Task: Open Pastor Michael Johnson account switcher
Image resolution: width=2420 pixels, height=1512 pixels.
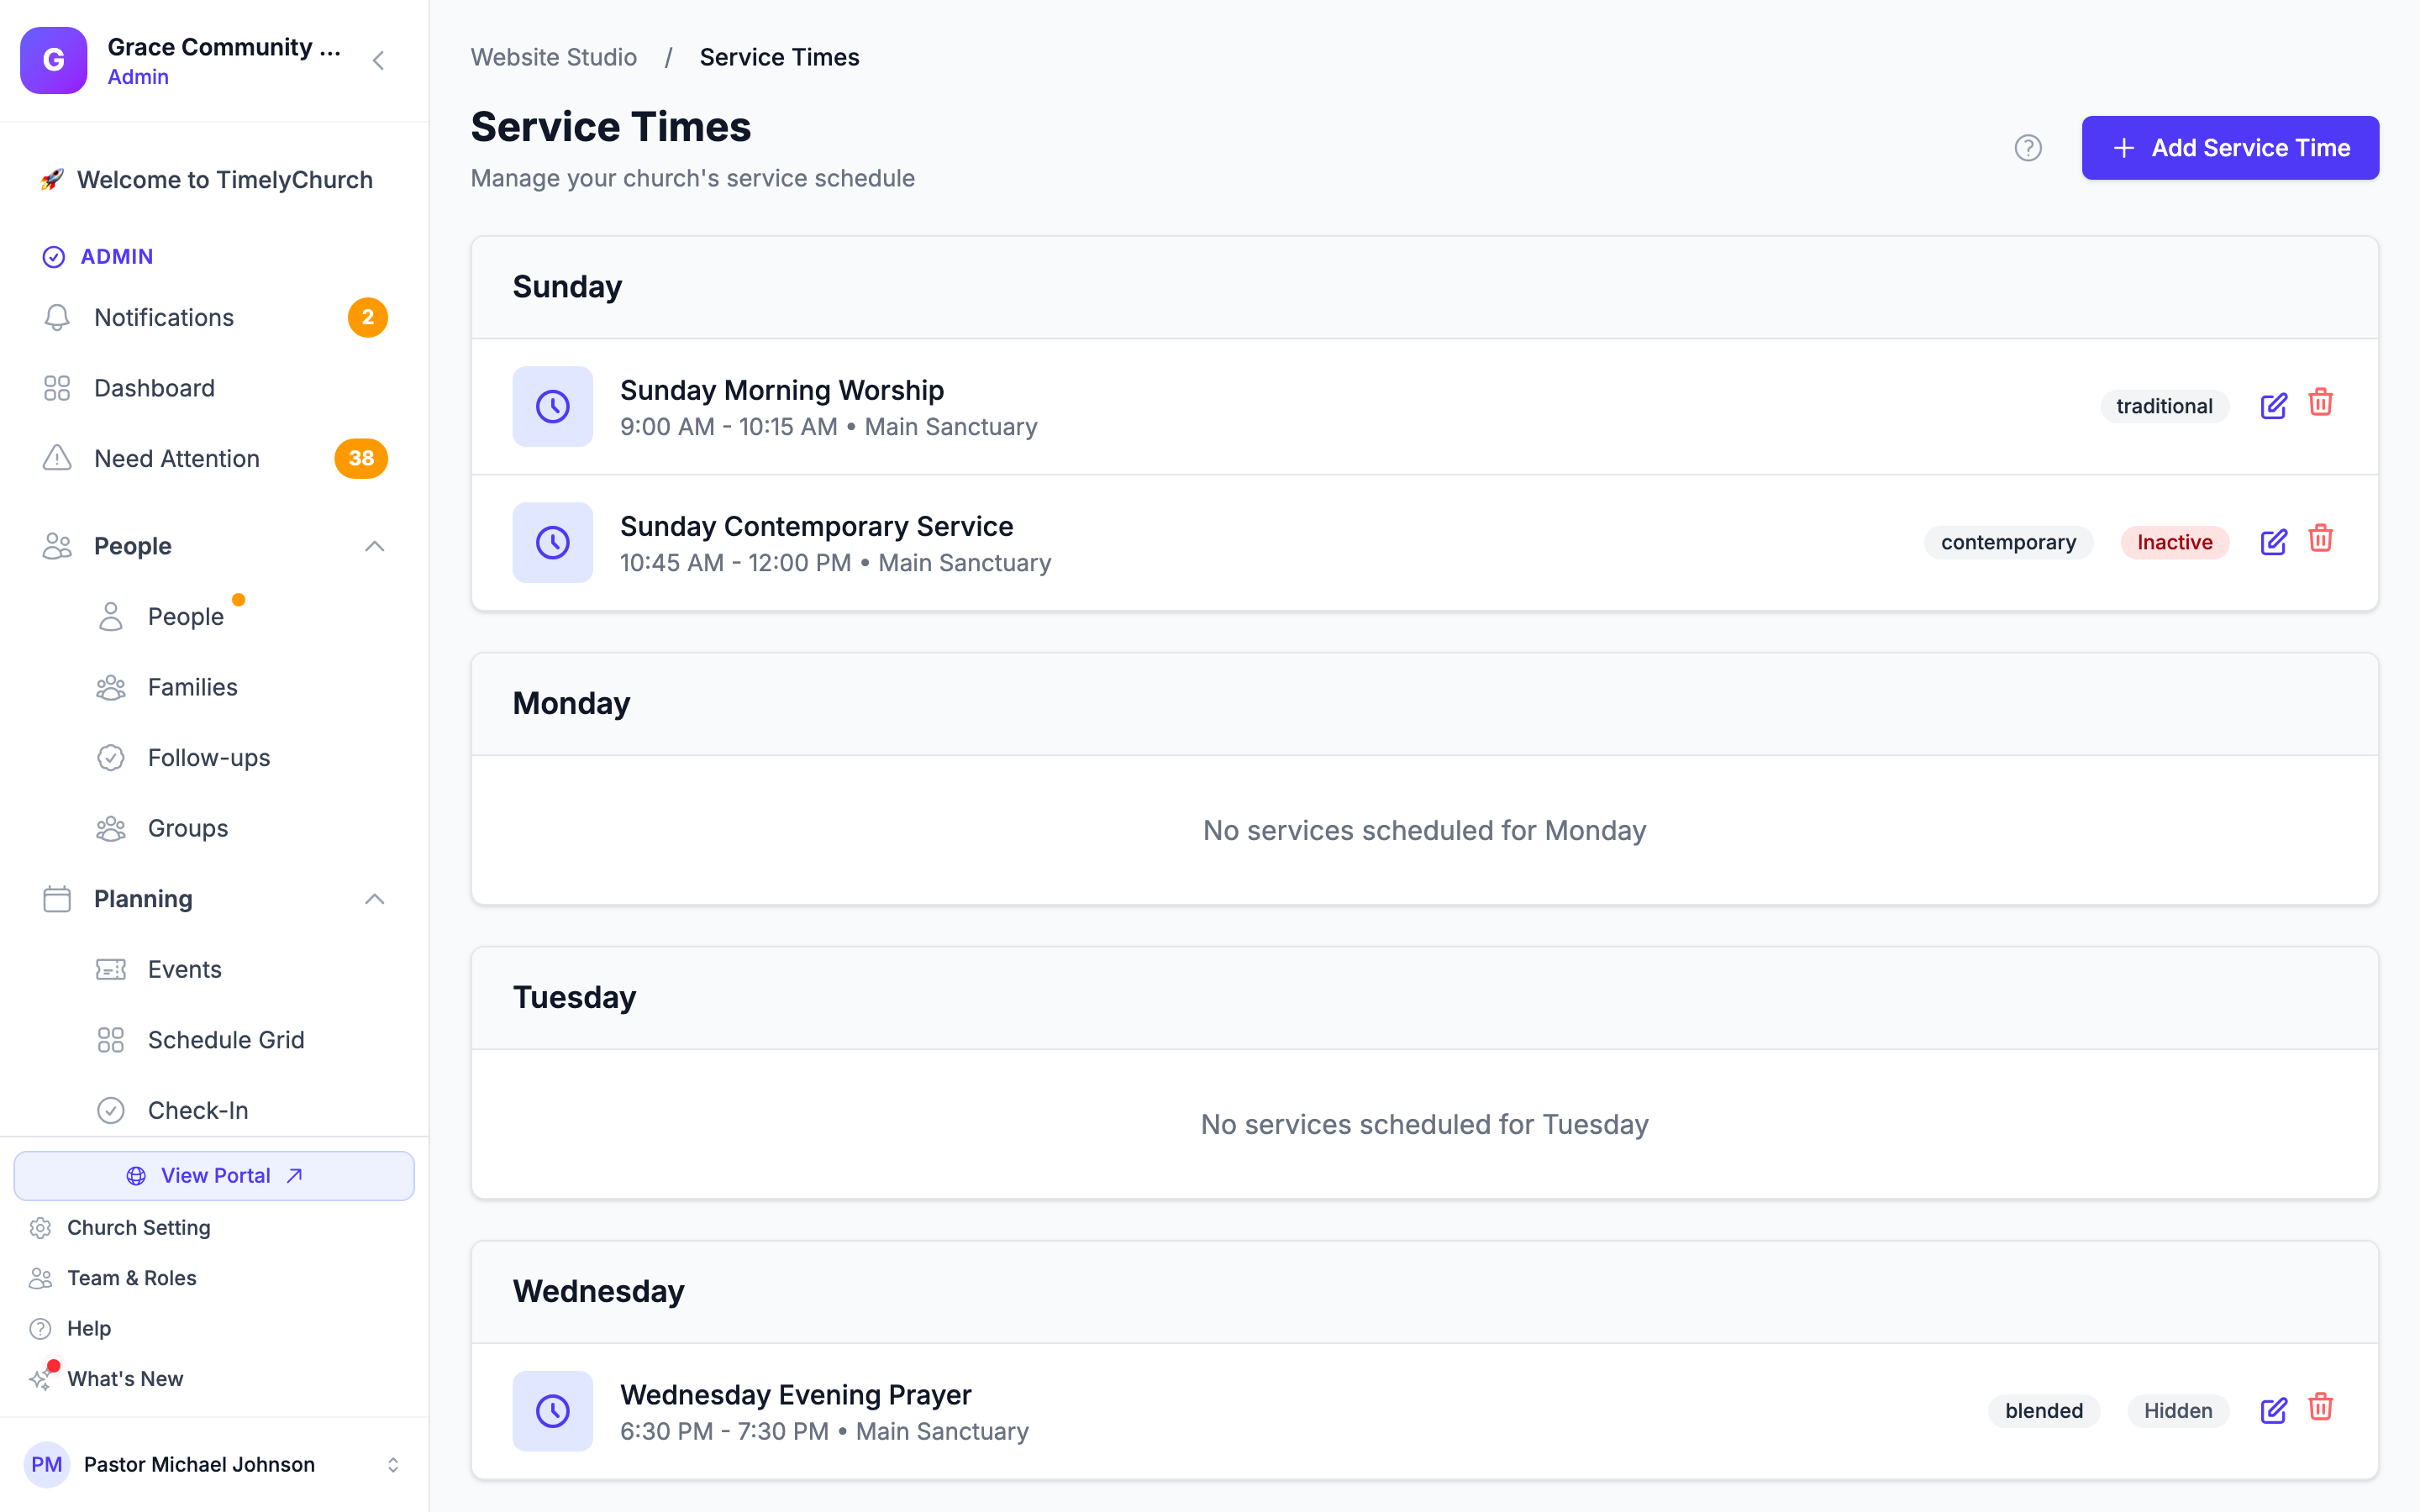Action: 214,1464
